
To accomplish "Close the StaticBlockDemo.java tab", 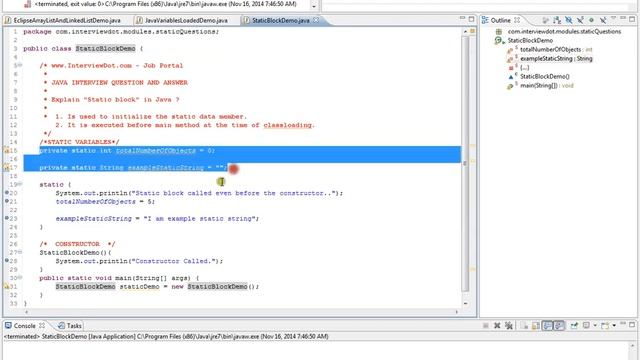I will click(x=316, y=20).
